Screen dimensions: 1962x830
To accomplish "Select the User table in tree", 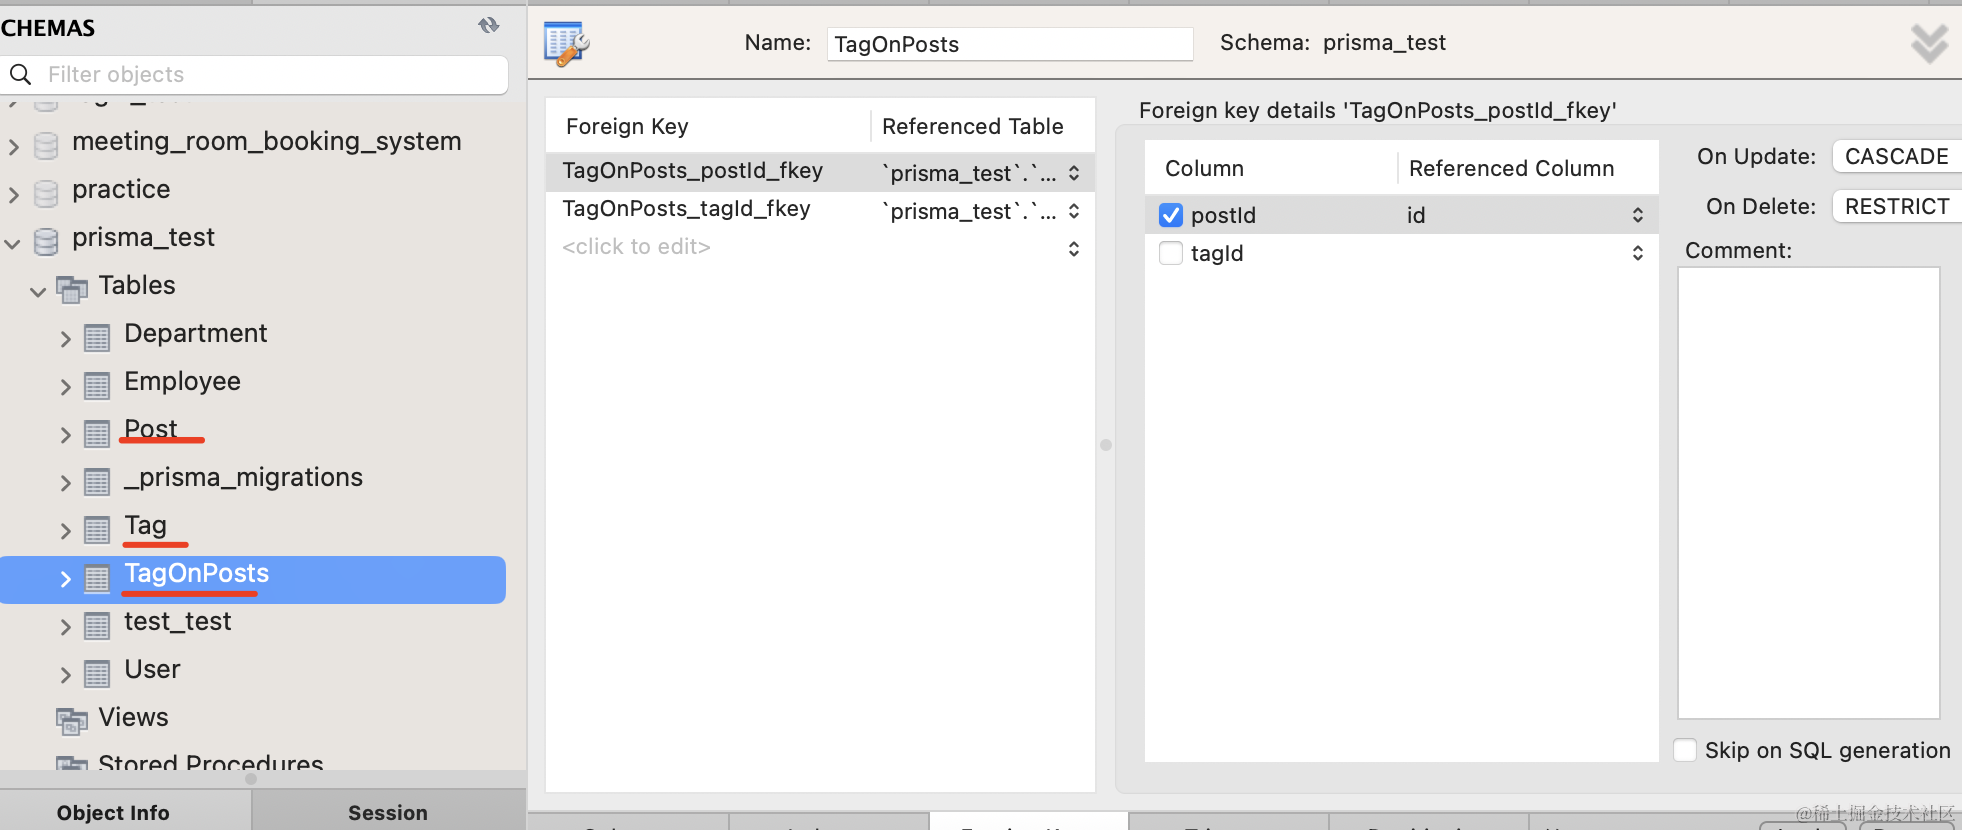I will [152, 670].
